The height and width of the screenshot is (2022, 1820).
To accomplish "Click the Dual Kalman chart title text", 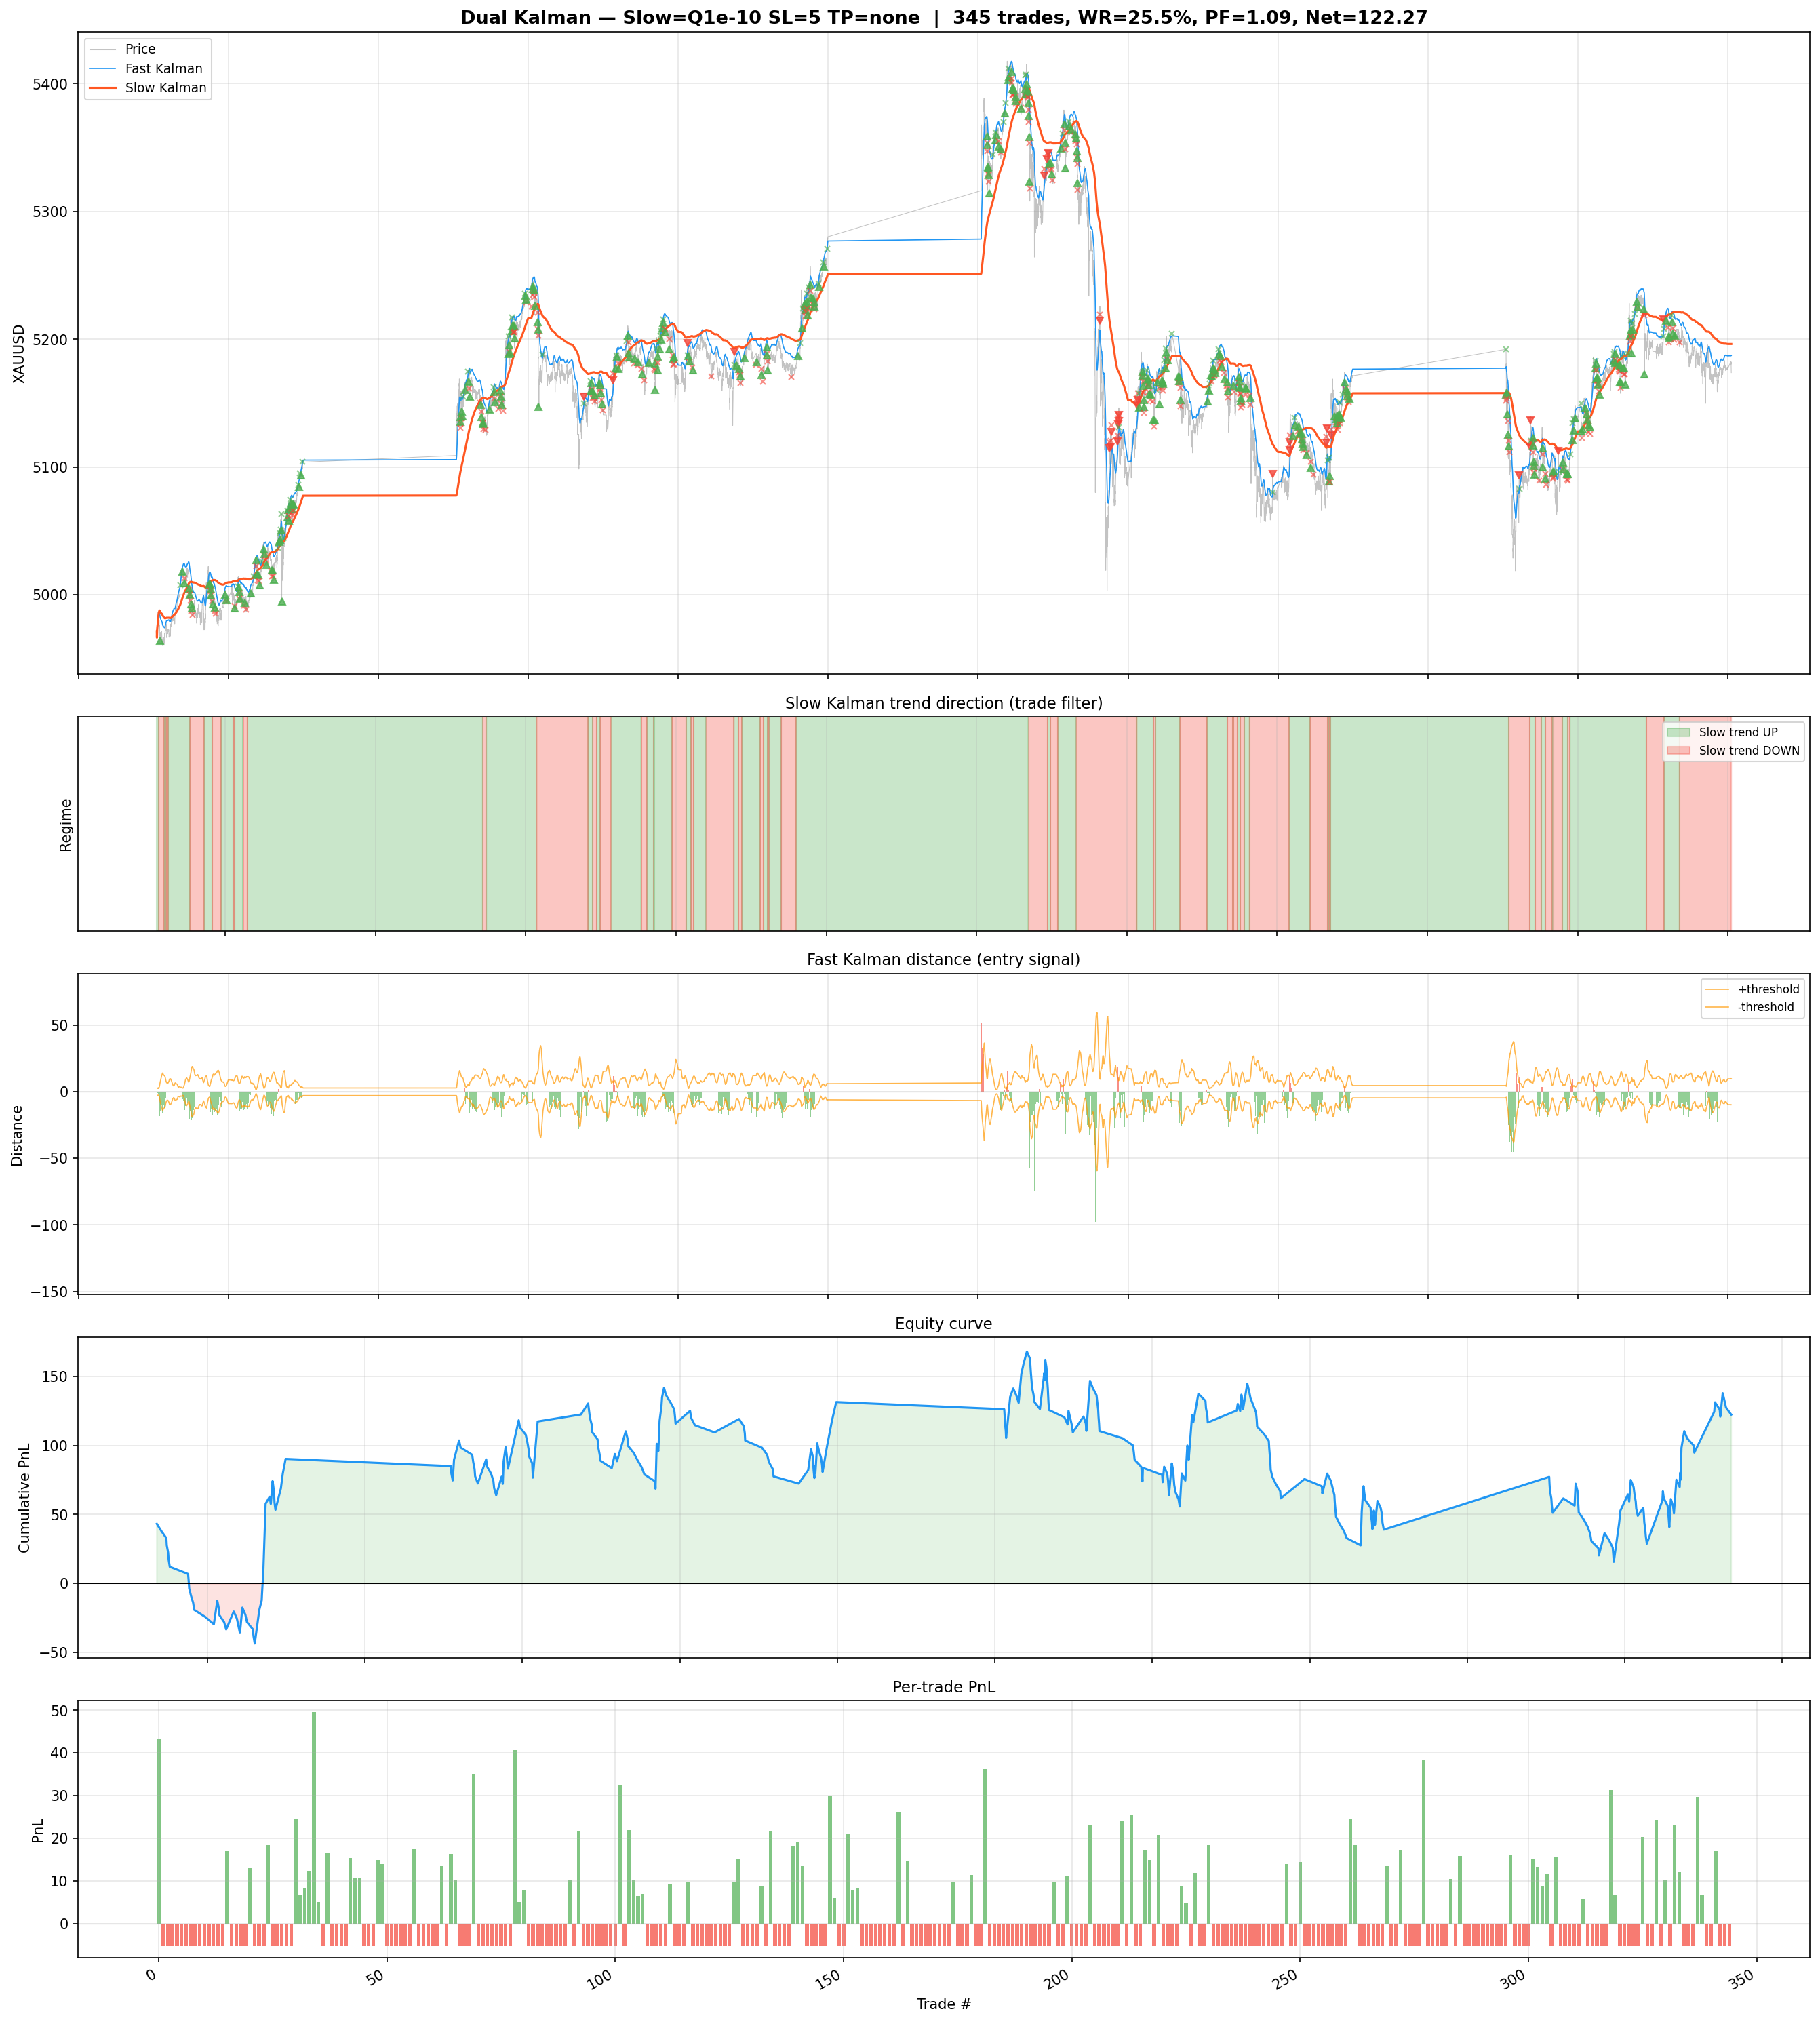I will pyautogui.click(x=943, y=17).
